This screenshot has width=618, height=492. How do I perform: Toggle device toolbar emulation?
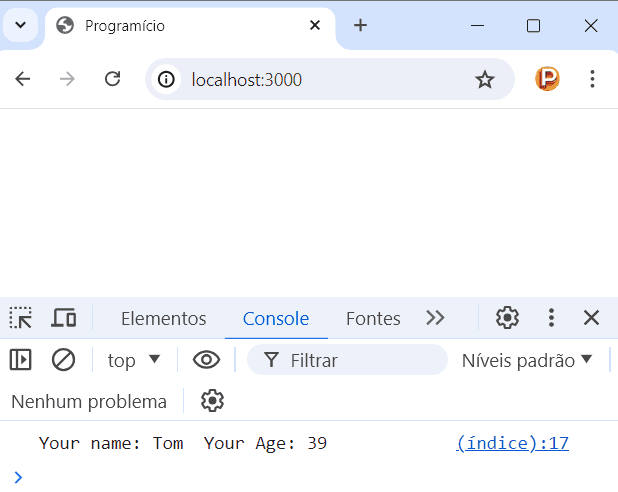(63, 318)
